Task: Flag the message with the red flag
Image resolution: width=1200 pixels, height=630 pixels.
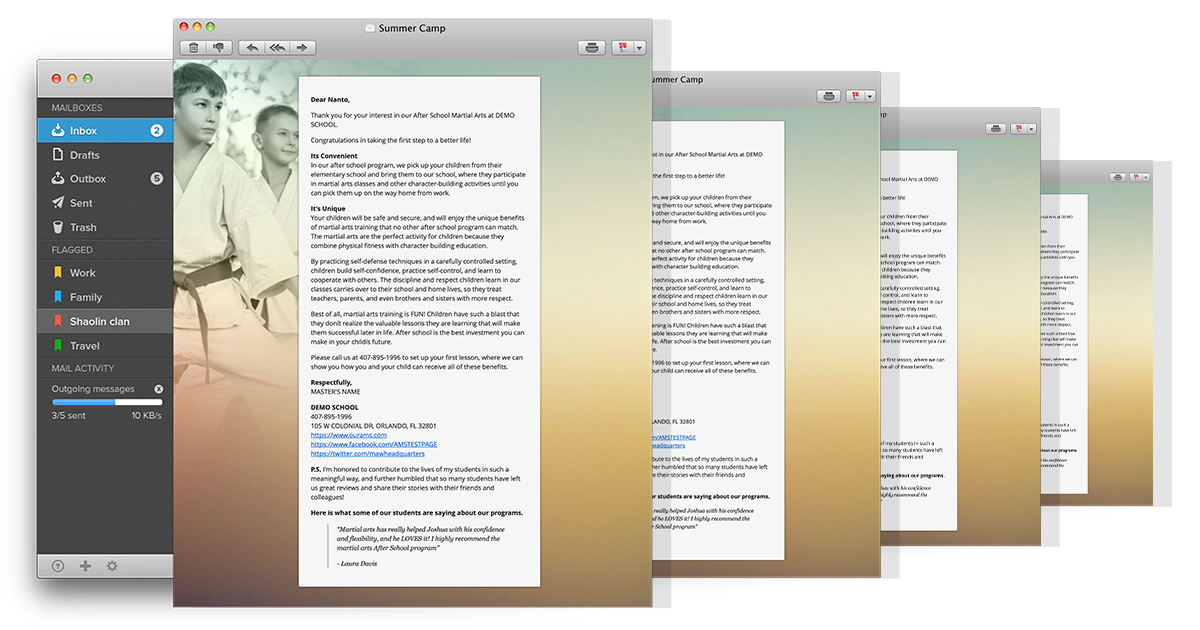Action: point(623,48)
